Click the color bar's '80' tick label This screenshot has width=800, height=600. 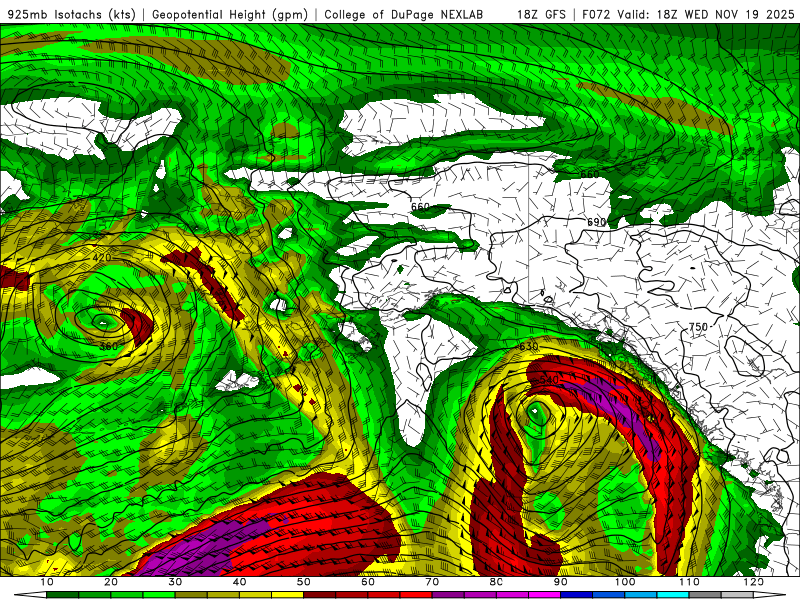(x=496, y=582)
